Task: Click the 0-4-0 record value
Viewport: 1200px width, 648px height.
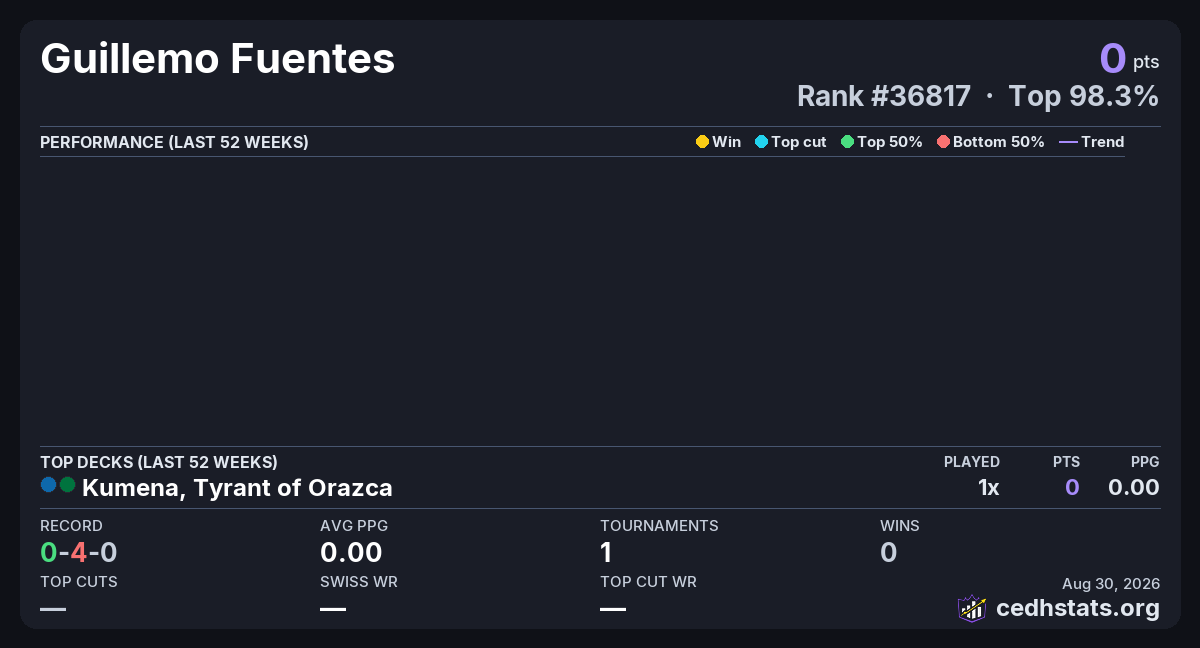Action: pyautogui.click(x=79, y=552)
